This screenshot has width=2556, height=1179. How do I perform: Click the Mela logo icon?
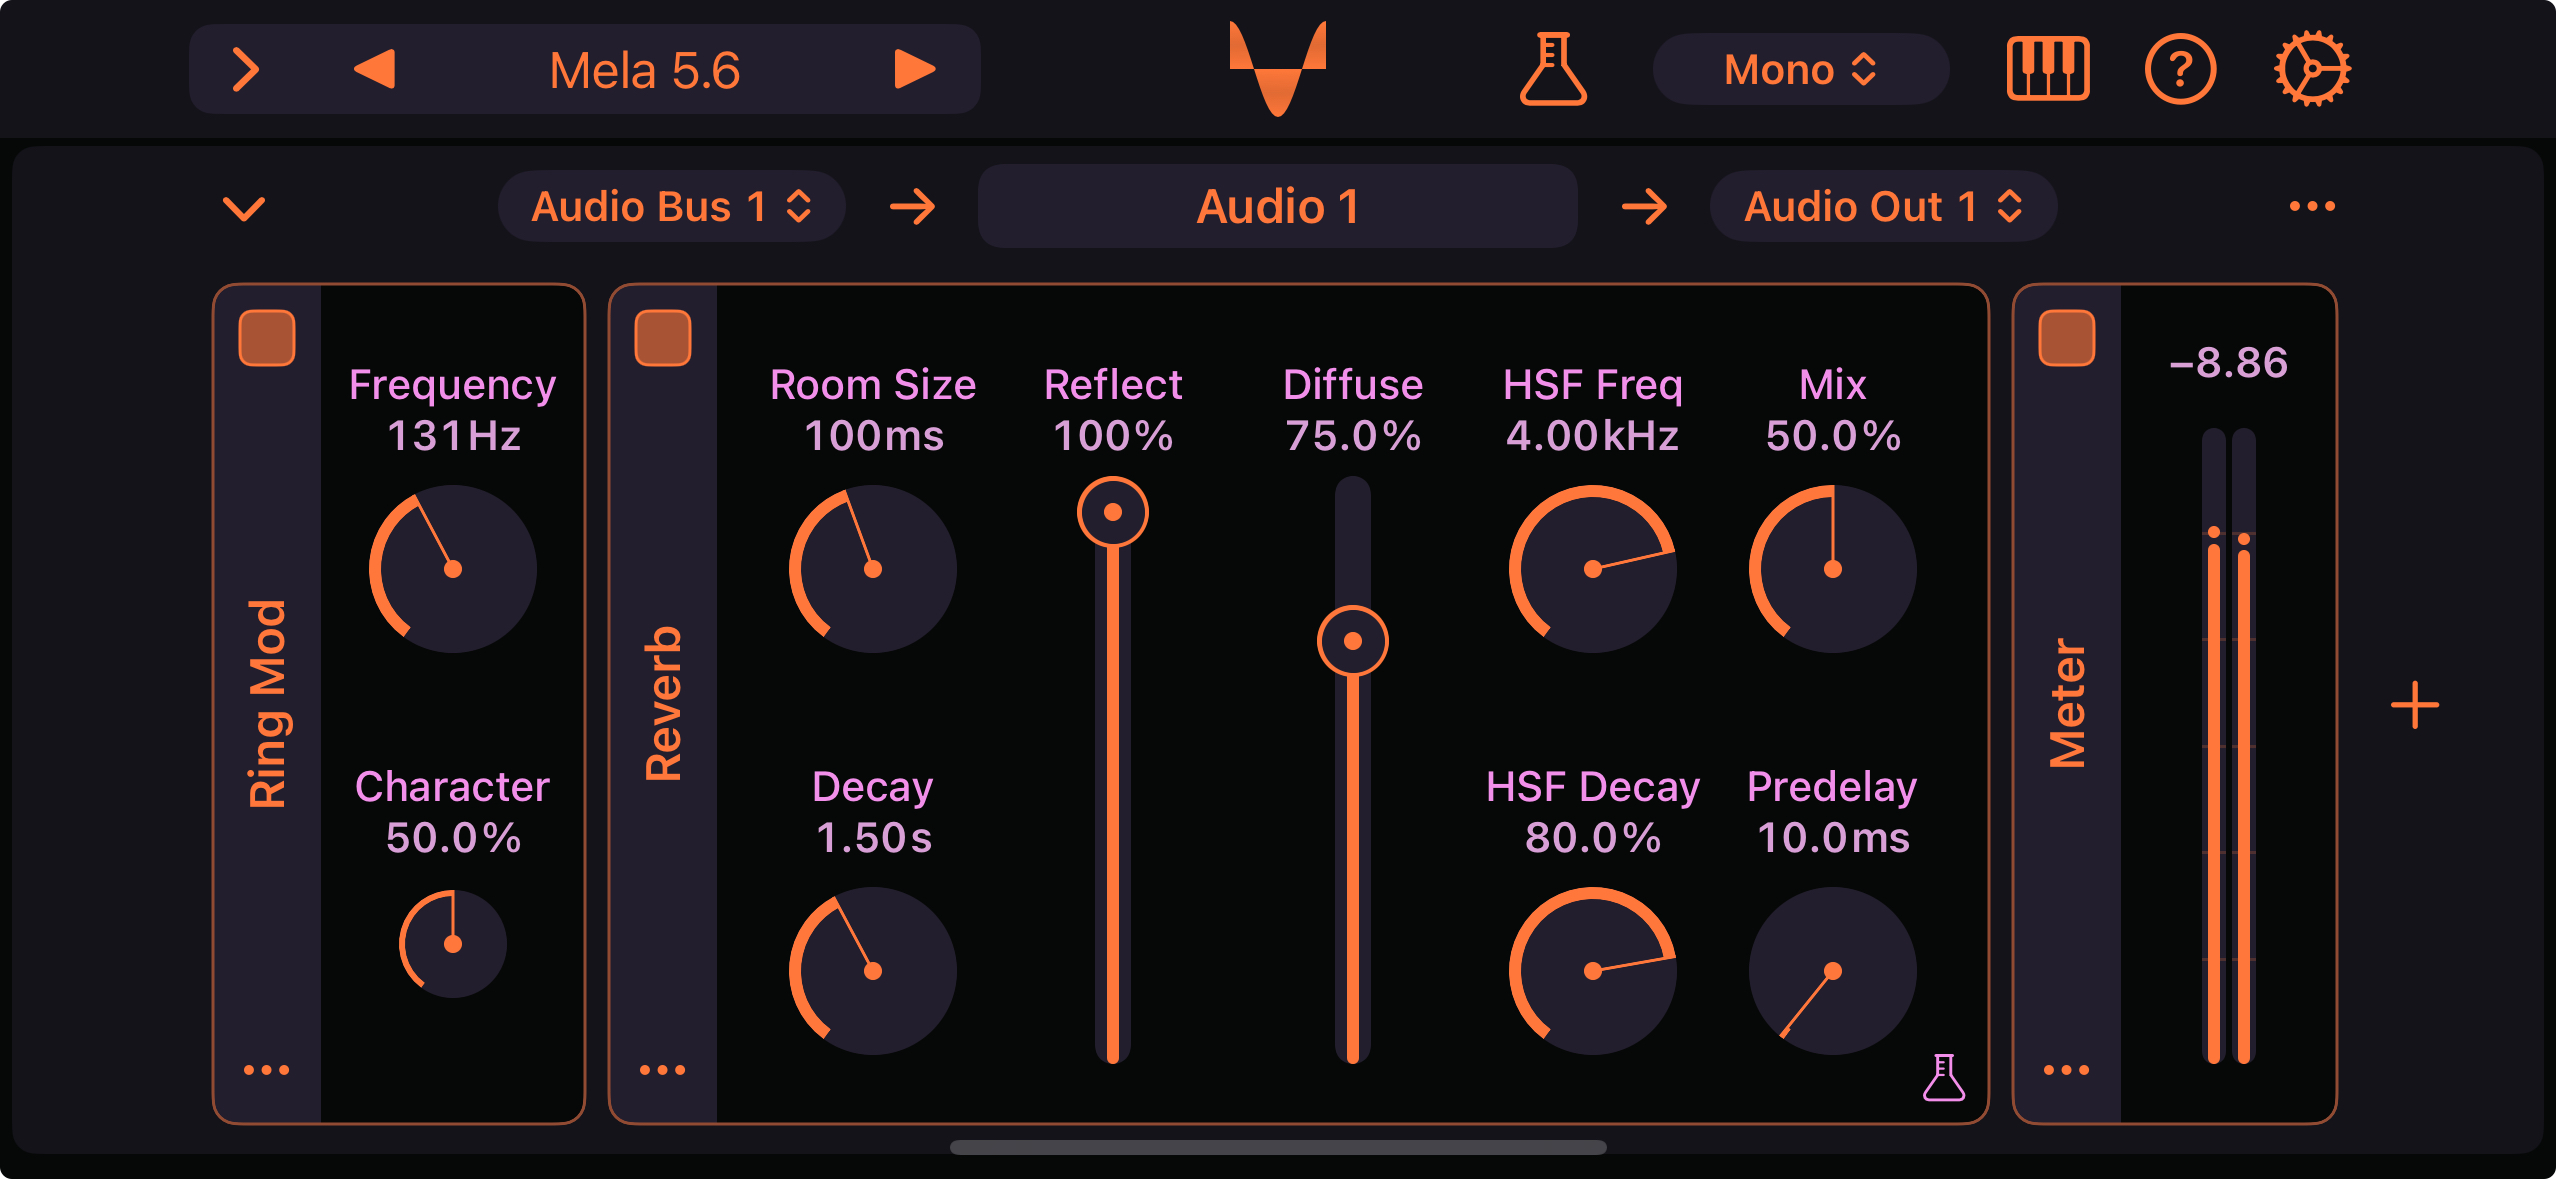pos(1278,69)
